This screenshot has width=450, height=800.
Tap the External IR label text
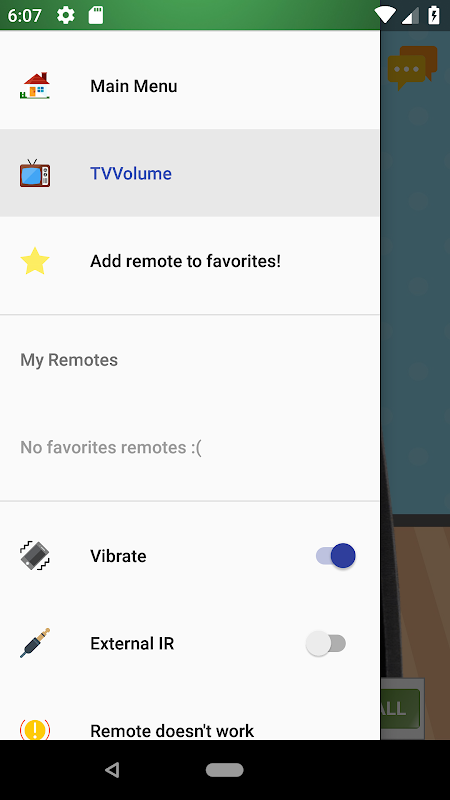click(132, 643)
